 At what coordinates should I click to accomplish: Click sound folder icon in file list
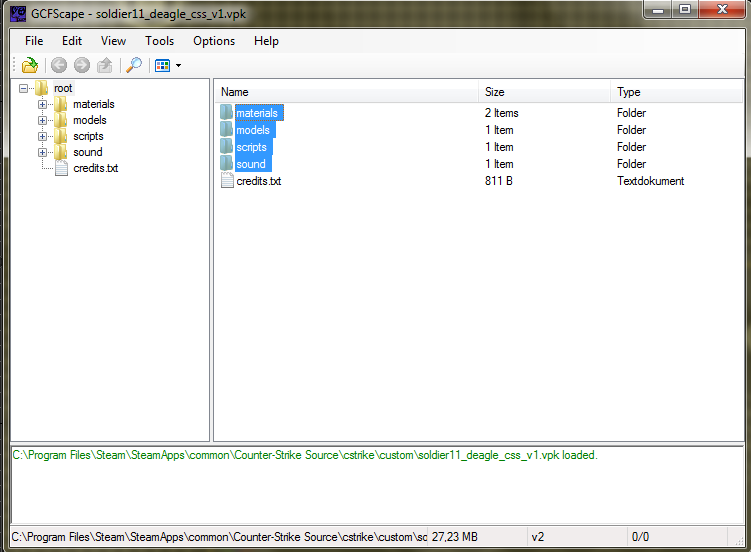(227, 164)
